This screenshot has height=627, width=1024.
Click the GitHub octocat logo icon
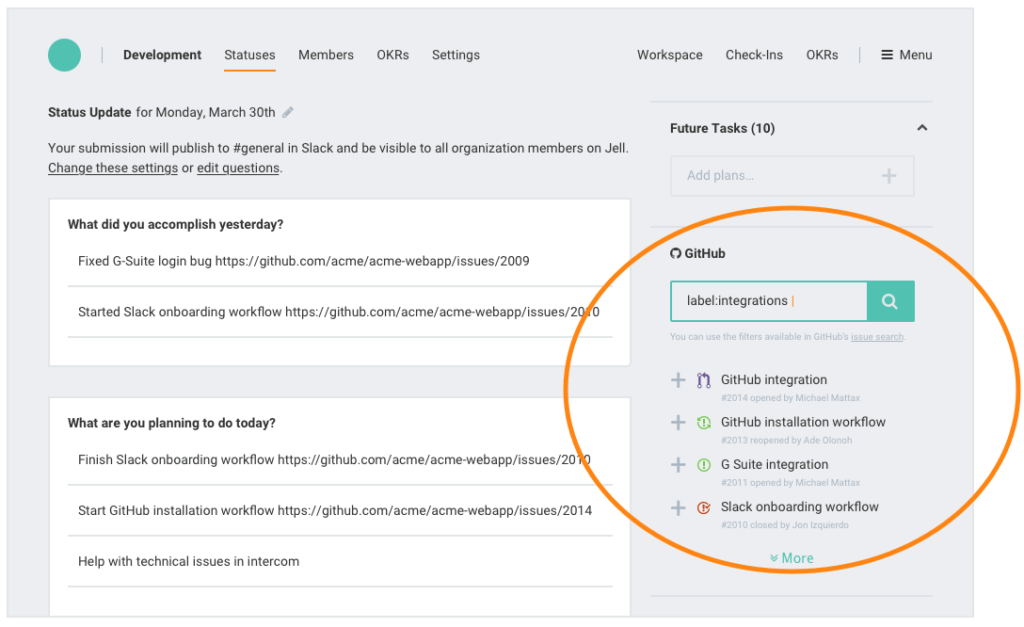pos(675,253)
